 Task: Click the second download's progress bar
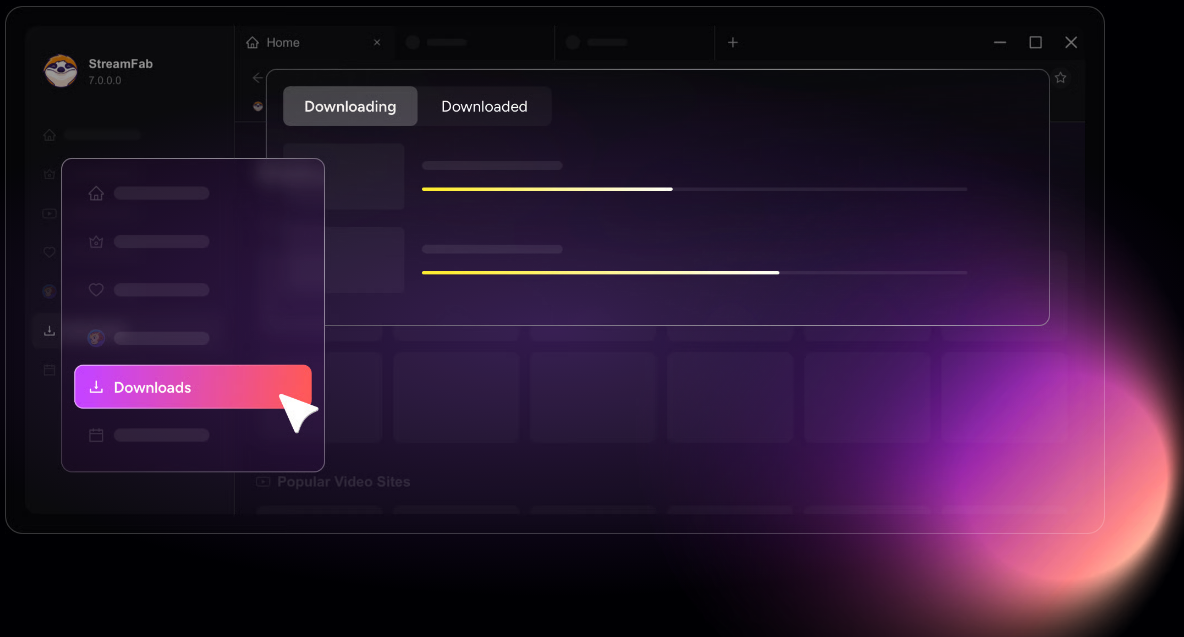pos(694,272)
